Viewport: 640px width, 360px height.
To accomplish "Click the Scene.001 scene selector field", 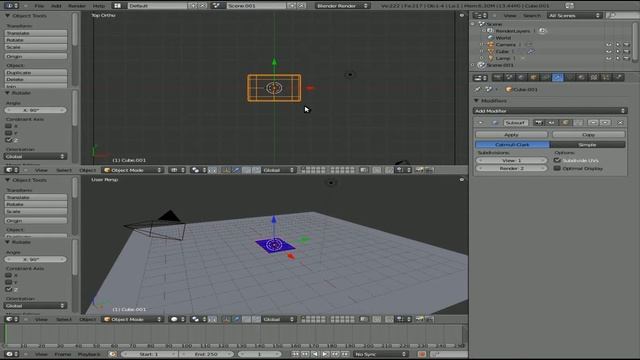I will click(256, 6).
